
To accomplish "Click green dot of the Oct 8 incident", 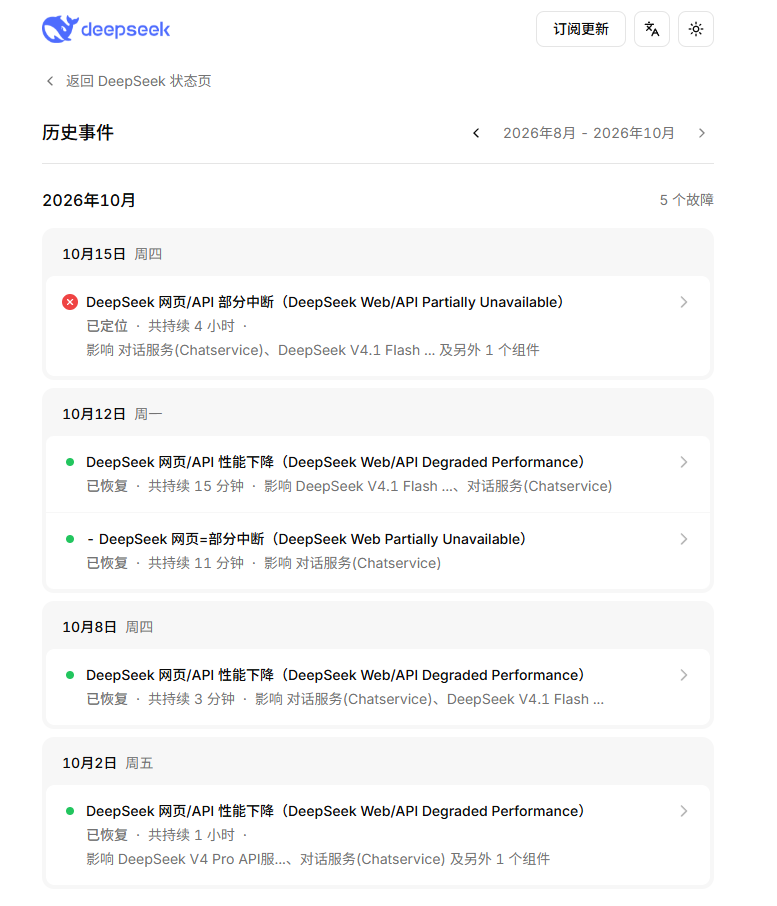I will click(x=70, y=675).
